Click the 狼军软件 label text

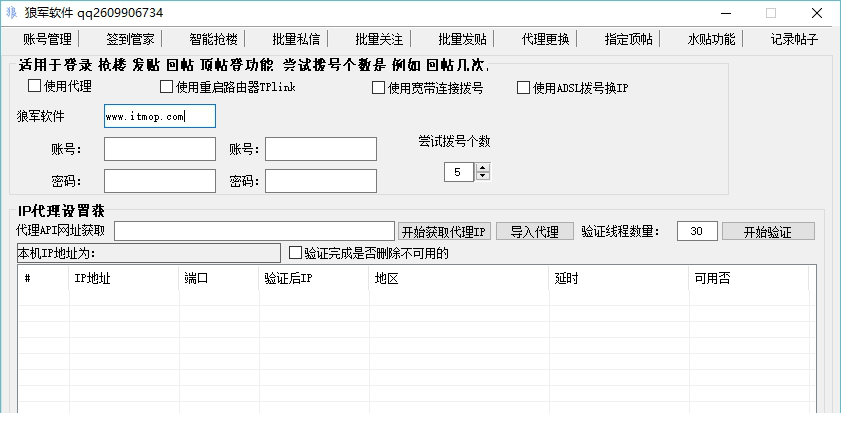[41, 116]
